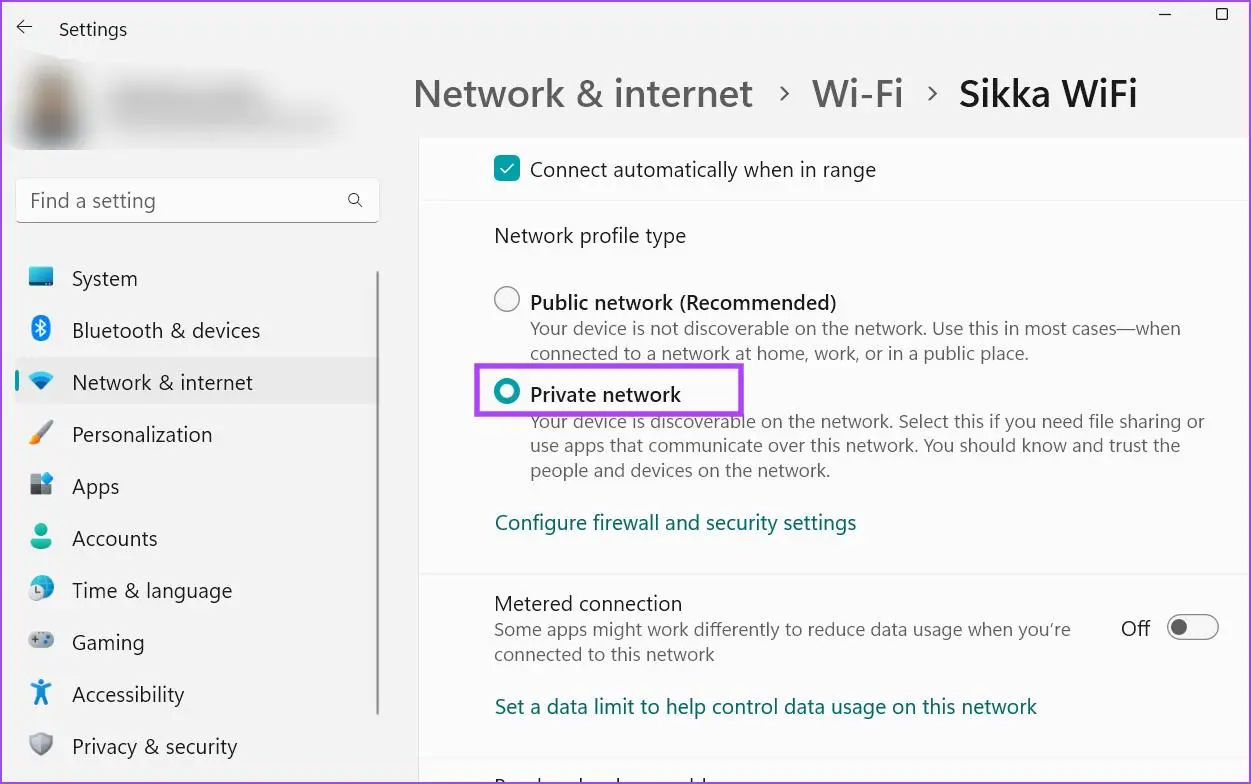Viewport: 1251px width, 784px height.
Task: Select Private network radio button
Action: point(507,391)
